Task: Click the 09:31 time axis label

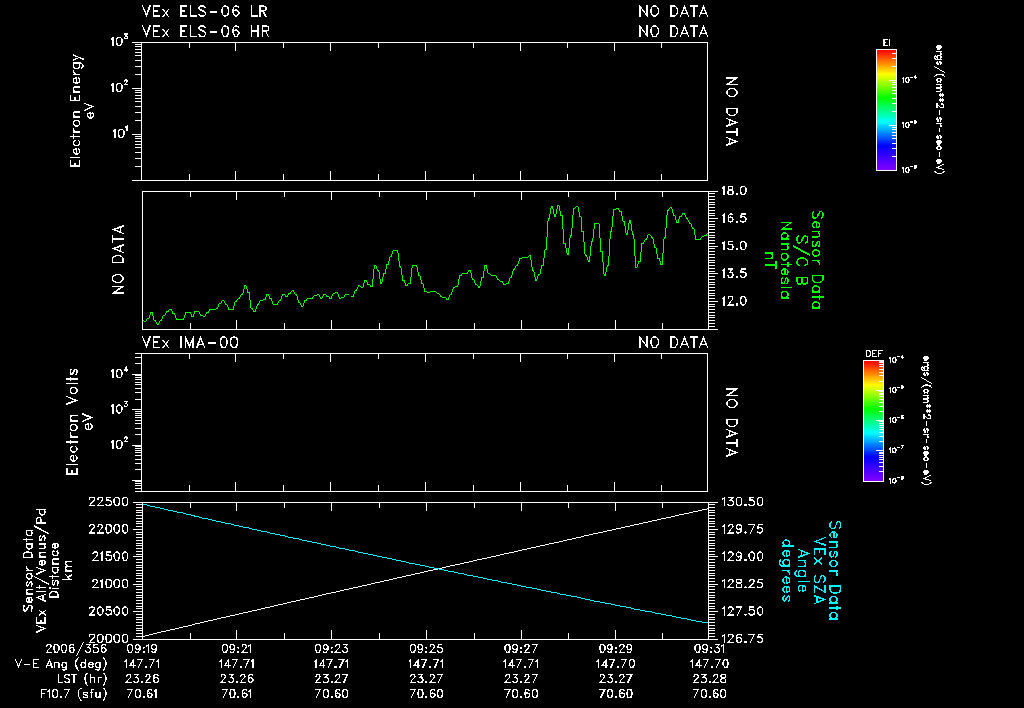Action: (x=709, y=649)
